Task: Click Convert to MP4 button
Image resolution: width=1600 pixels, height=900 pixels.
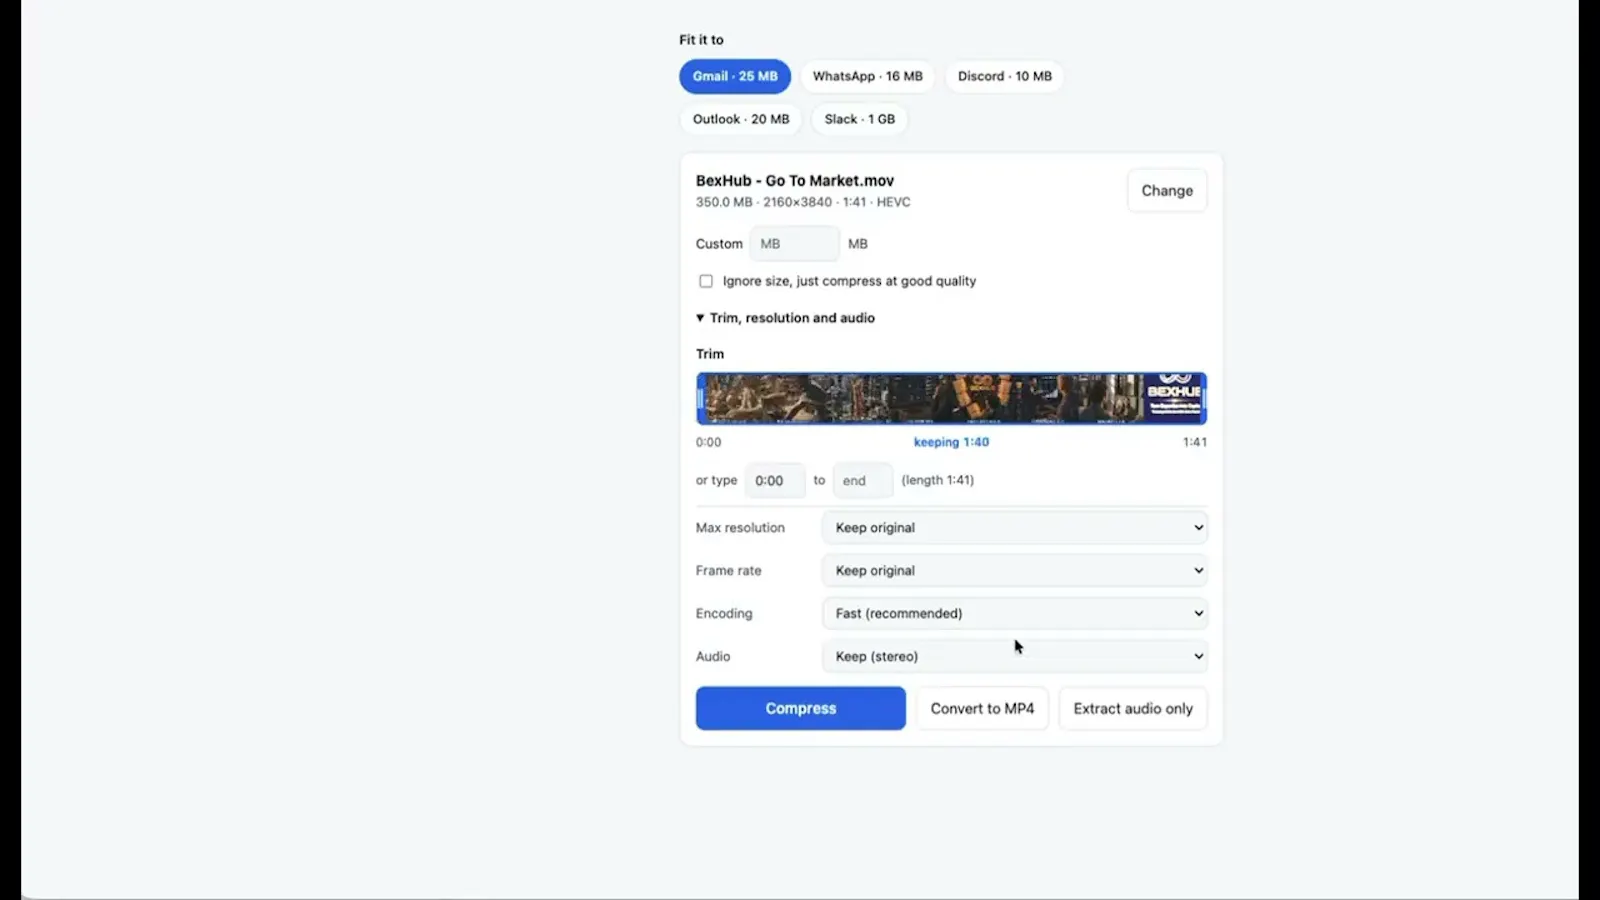Action: 982,708
